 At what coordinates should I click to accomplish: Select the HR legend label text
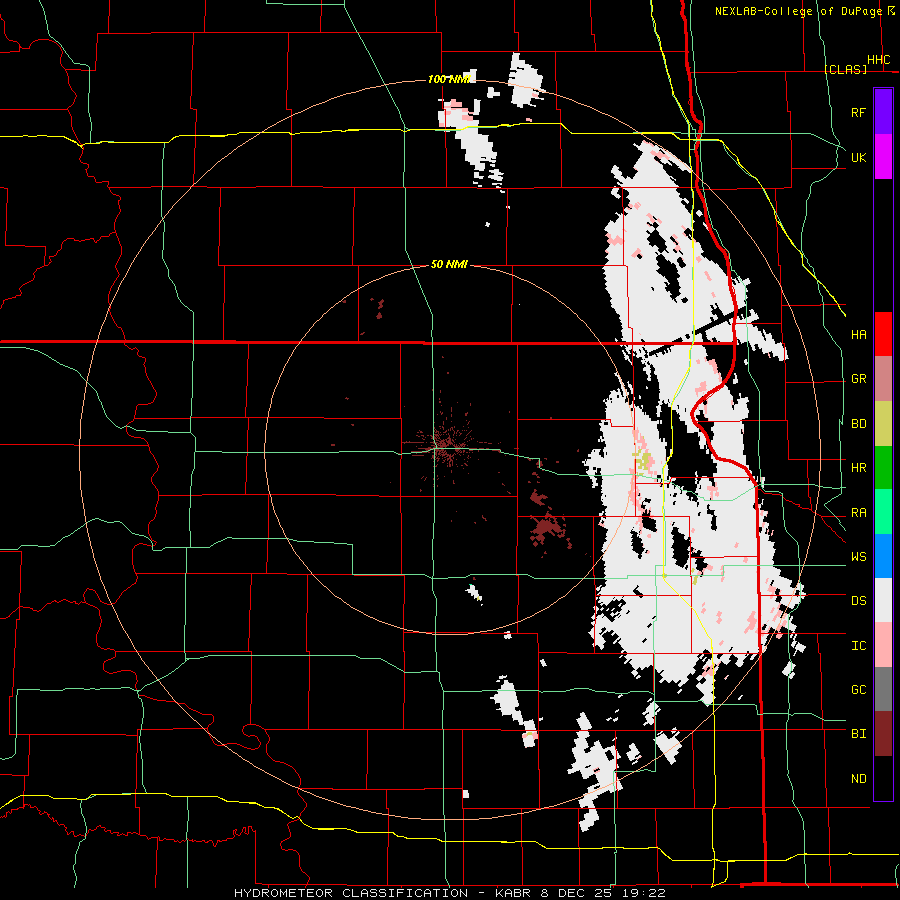coord(858,468)
